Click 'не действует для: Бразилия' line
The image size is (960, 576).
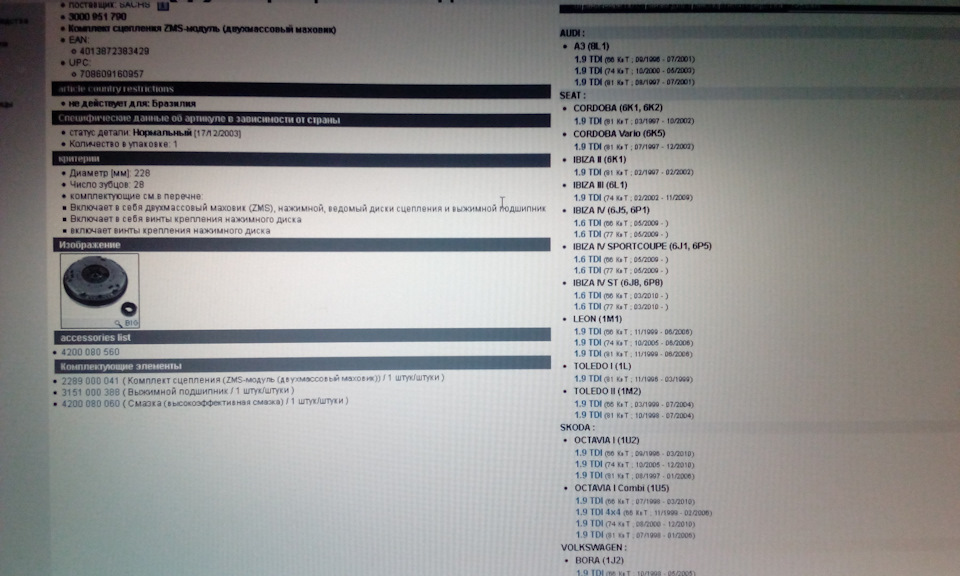pos(132,104)
